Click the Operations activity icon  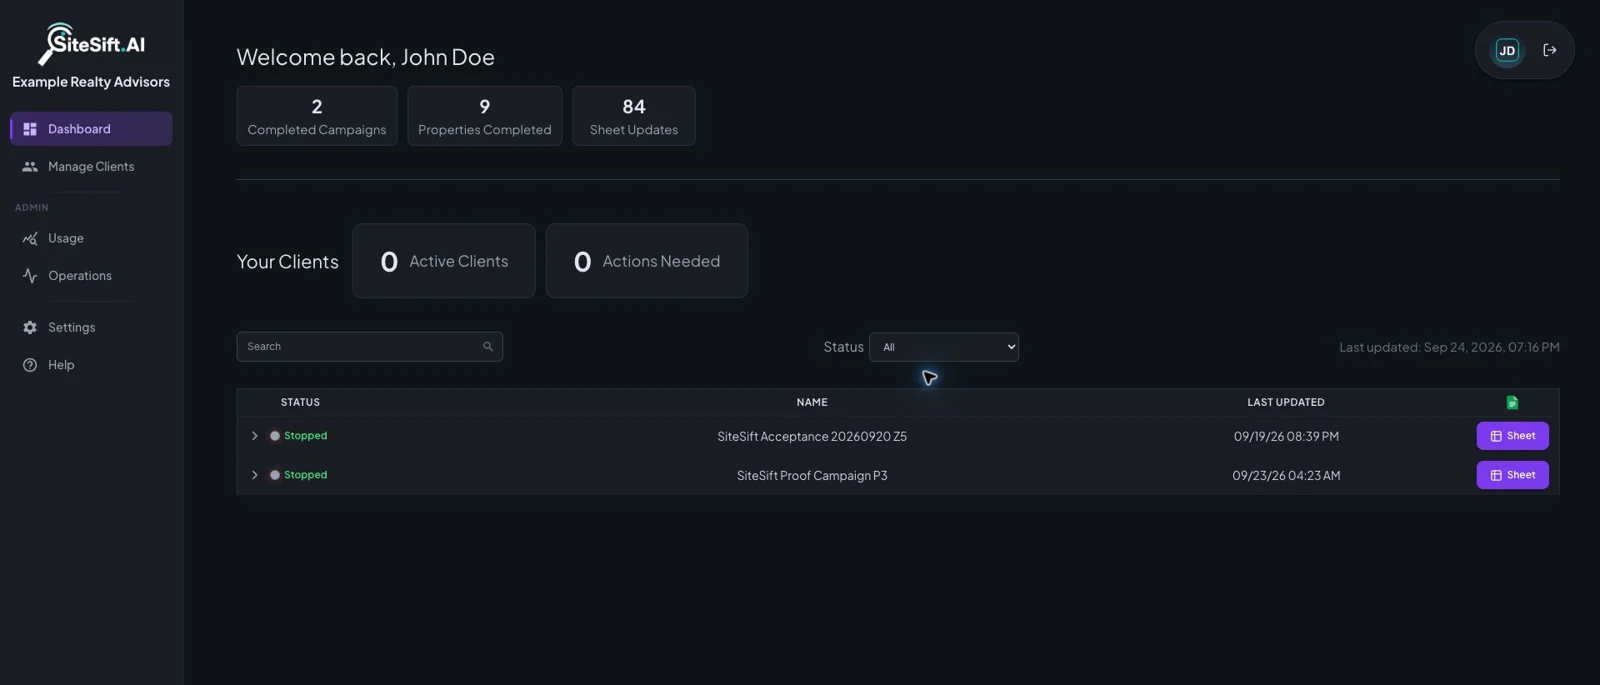(30, 276)
